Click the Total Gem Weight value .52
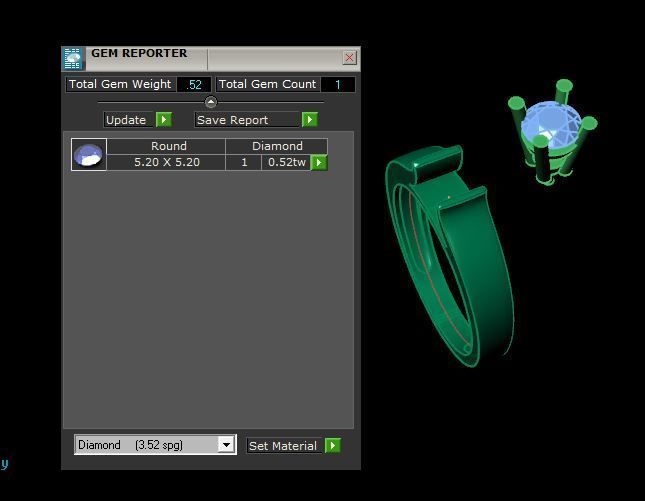 [x=194, y=85]
